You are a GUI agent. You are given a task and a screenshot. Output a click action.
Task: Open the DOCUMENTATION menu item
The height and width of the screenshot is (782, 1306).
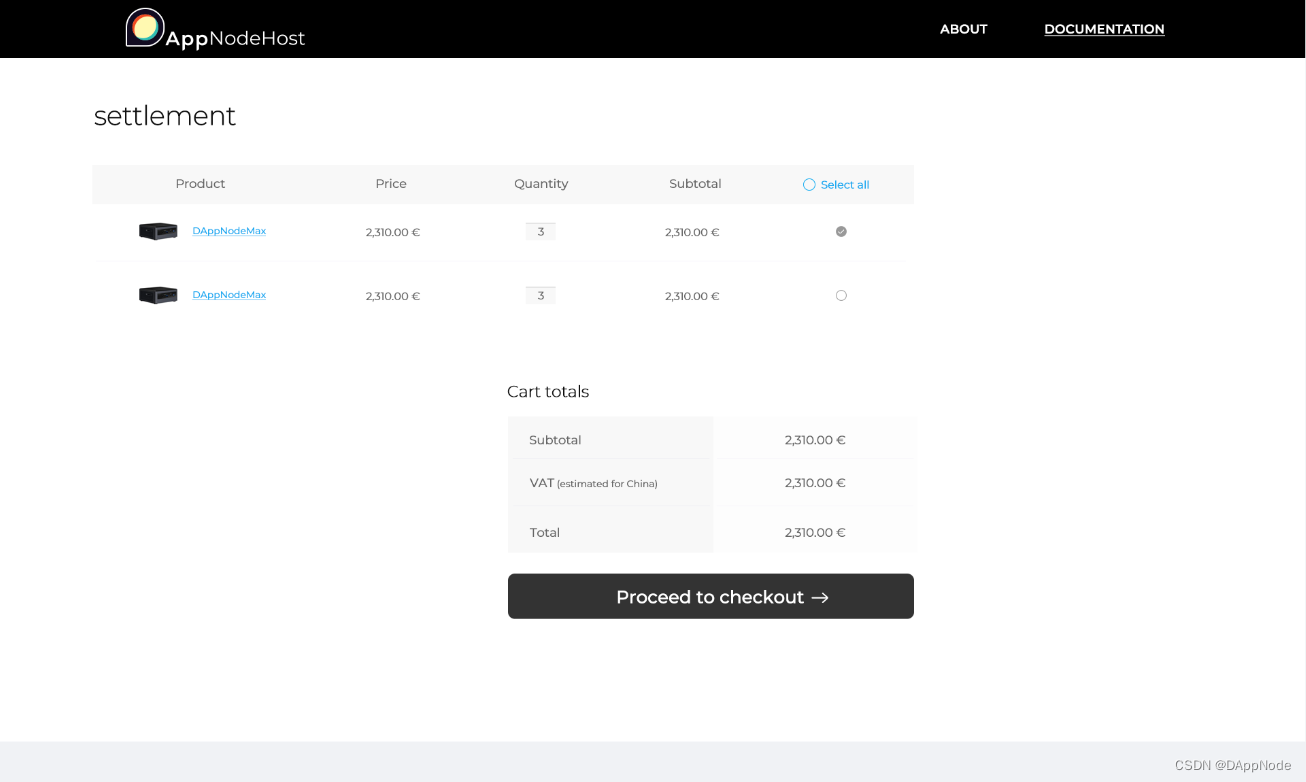[1104, 29]
